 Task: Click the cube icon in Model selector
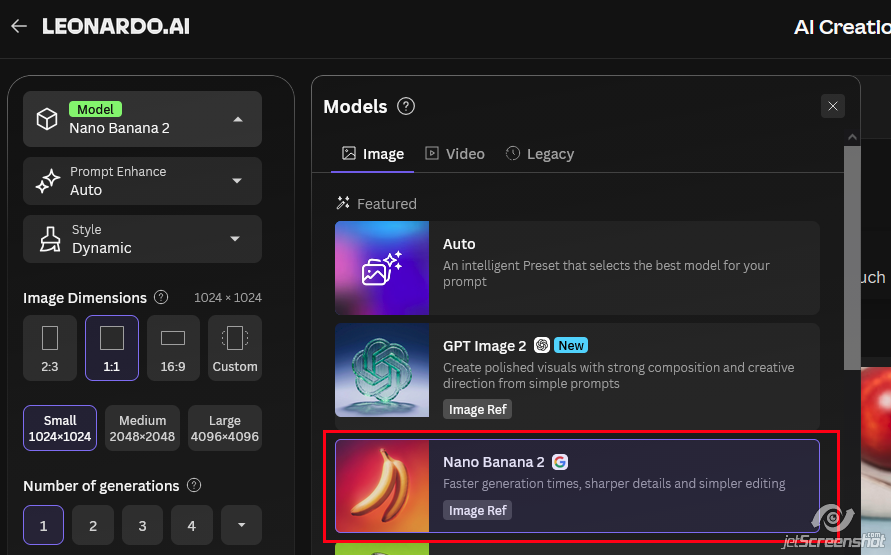[x=47, y=119]
